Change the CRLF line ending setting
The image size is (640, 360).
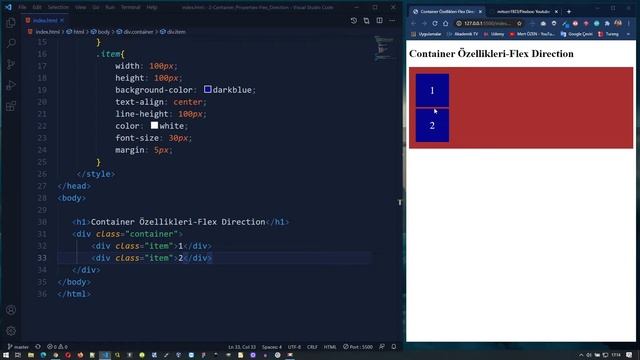pyautogui.click(x=312, y=347)
